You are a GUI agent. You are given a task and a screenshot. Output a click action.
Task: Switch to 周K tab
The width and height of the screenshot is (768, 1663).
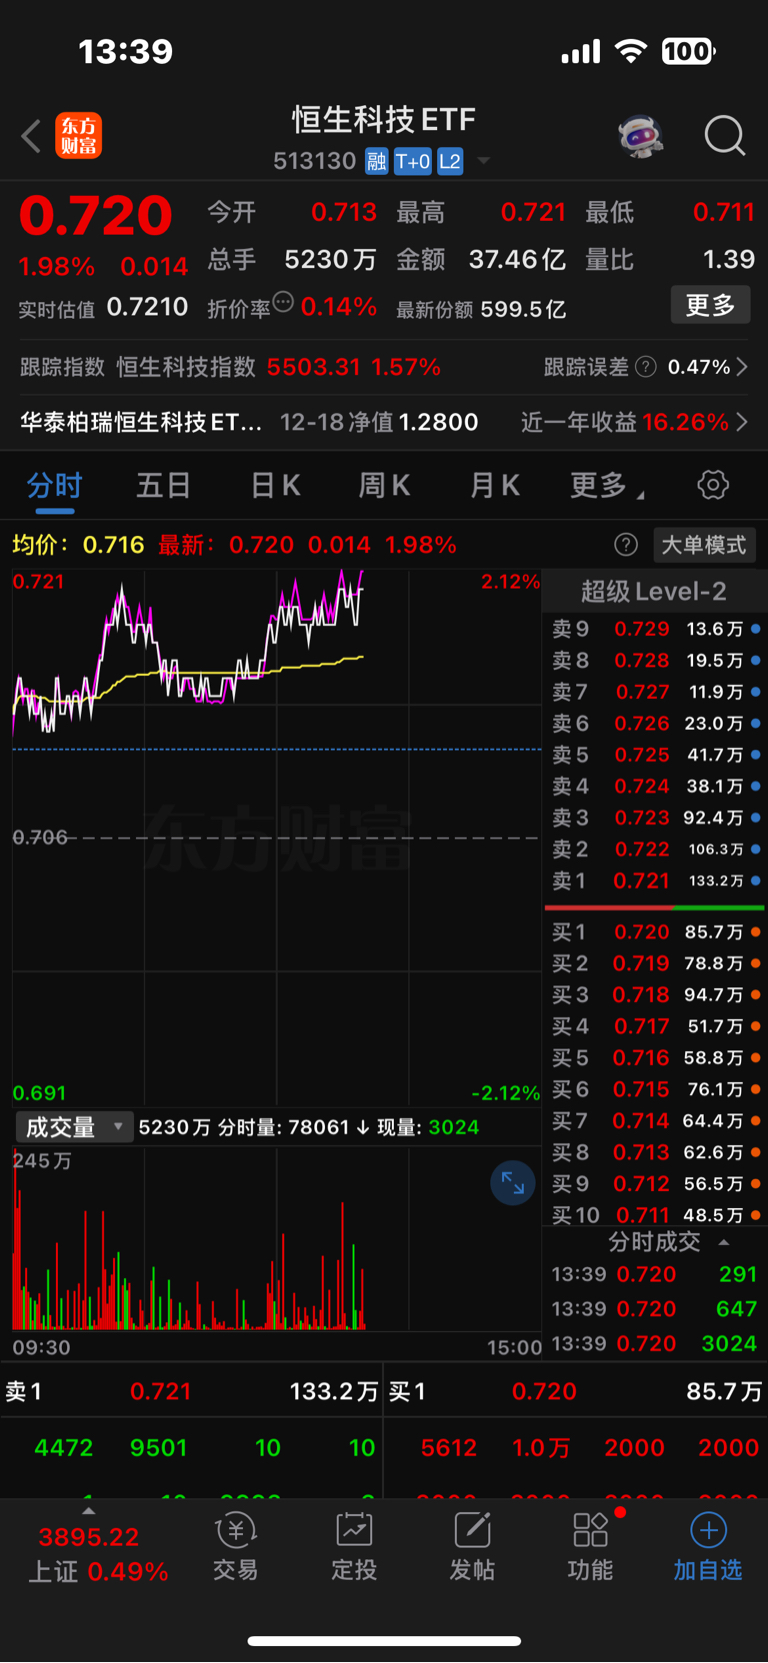(384, 486)
